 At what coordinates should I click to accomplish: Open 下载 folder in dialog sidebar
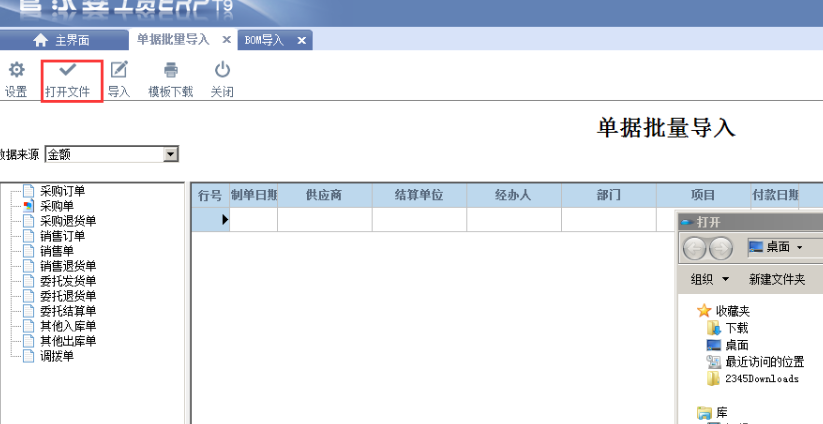tap(727, 328)
